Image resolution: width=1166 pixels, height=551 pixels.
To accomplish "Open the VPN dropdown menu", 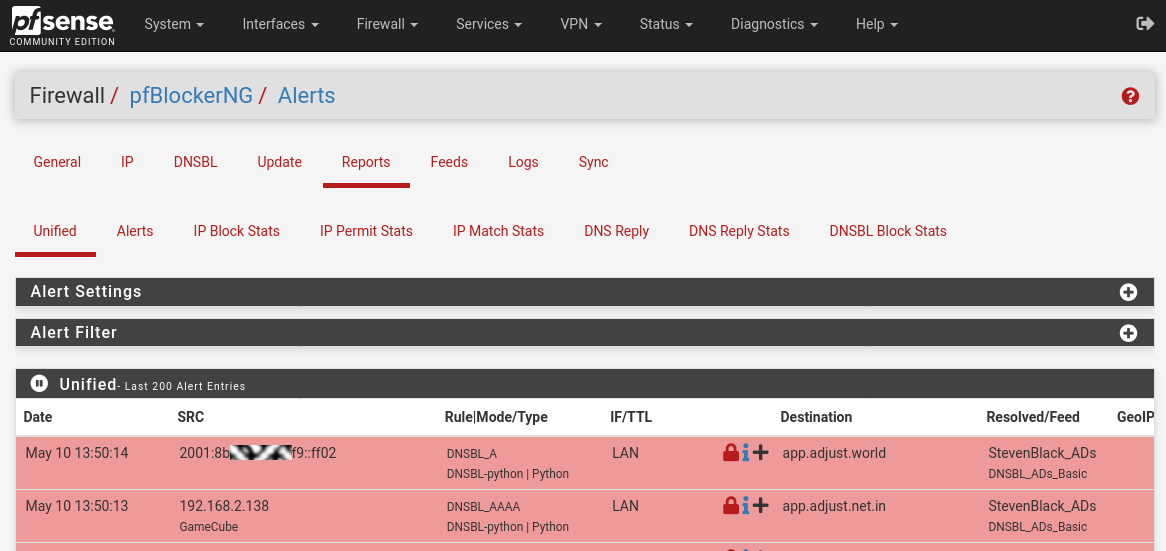I will 580,24.
